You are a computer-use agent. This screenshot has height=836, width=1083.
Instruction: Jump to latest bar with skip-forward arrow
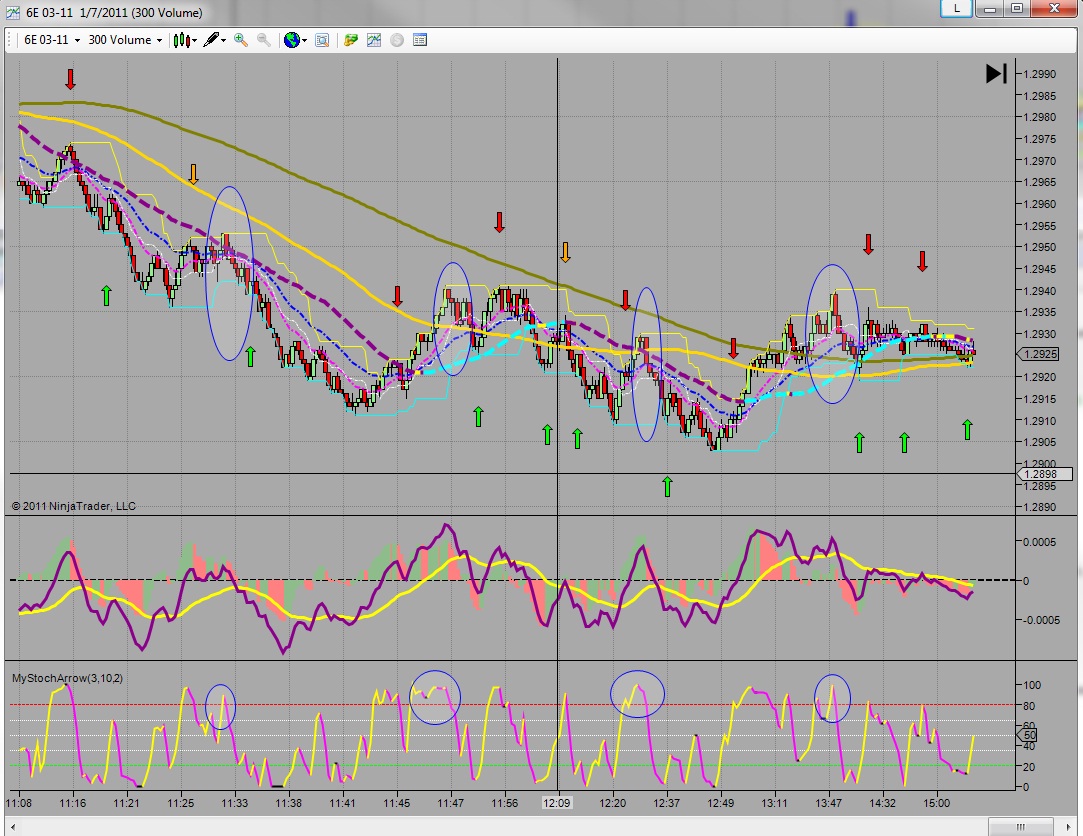[x=996, y=73]
